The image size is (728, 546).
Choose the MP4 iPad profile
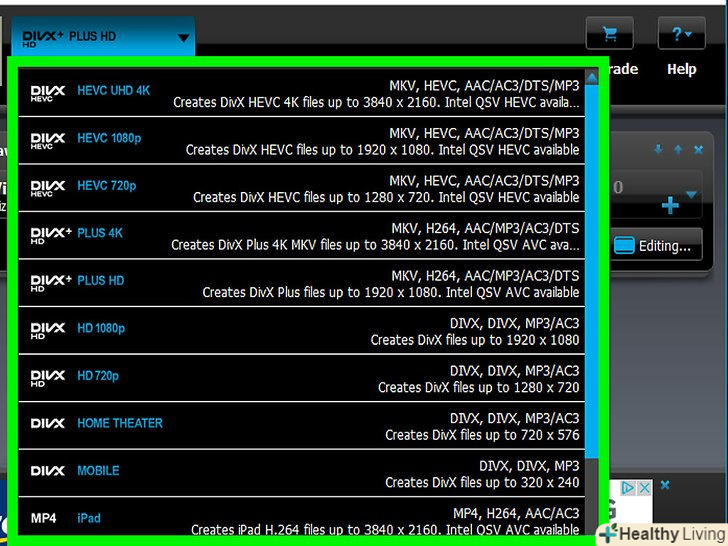point(300,519)
